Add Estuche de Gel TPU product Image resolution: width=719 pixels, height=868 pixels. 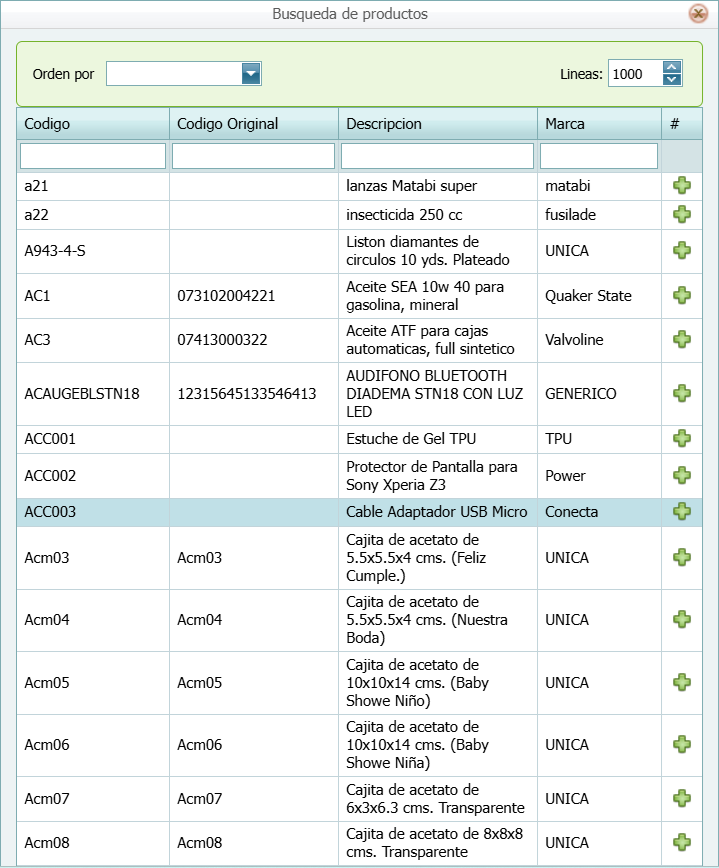[x=682, y=439]
